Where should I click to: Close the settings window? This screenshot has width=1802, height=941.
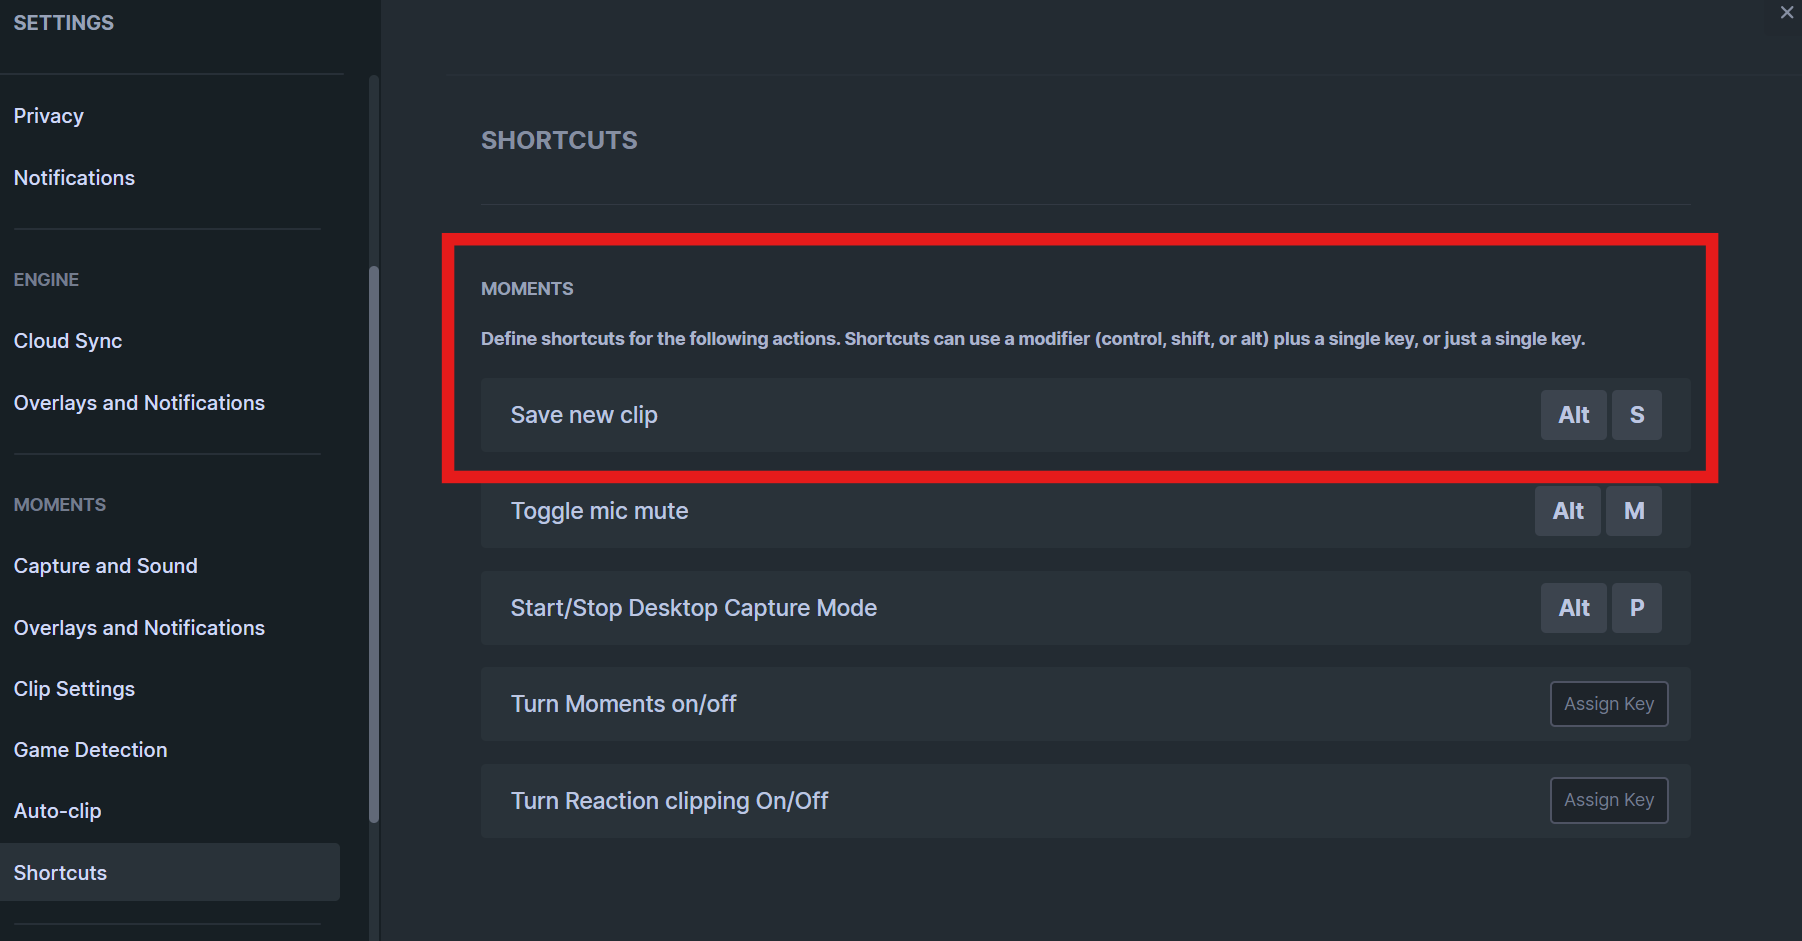click(1787, 13)
